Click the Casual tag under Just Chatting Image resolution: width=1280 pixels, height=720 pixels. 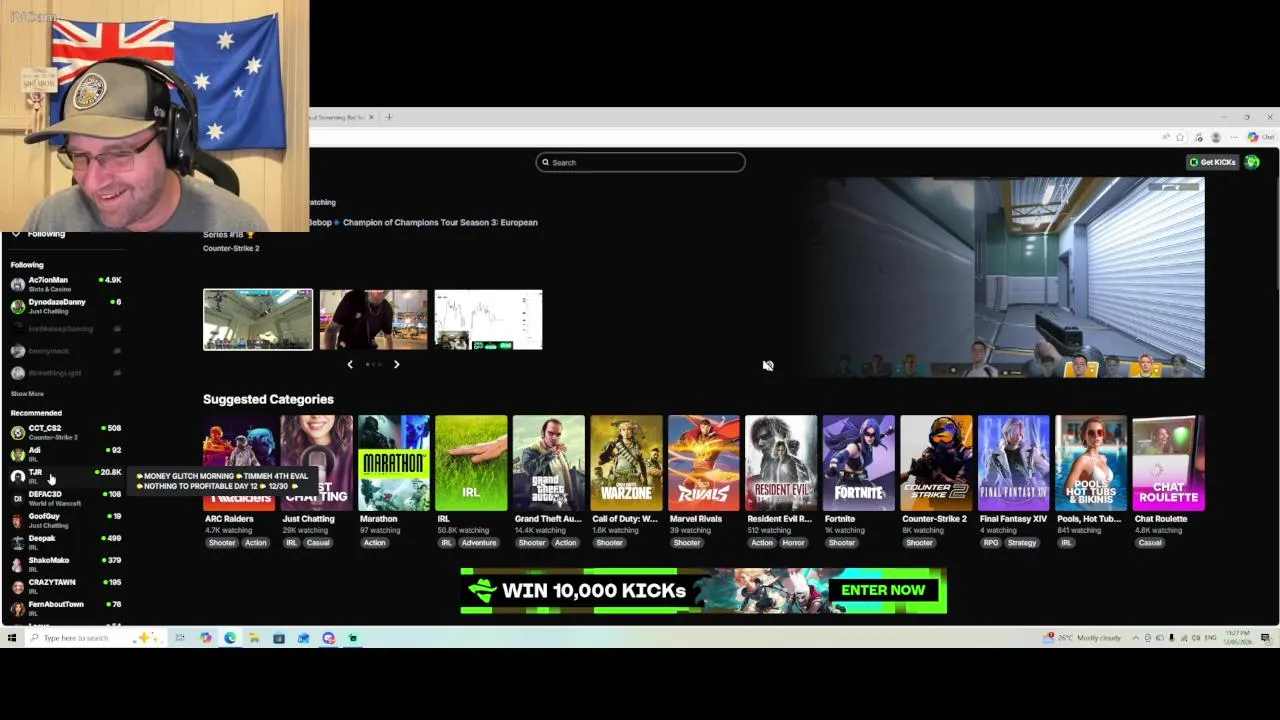318,543
